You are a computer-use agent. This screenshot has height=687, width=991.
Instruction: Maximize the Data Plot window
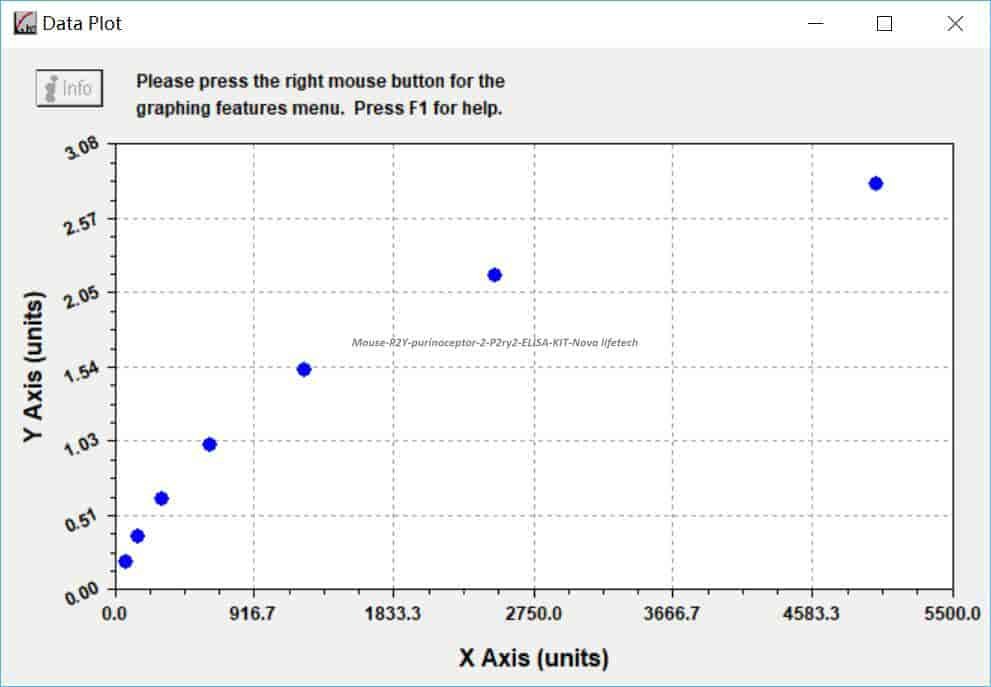(884, 24)
